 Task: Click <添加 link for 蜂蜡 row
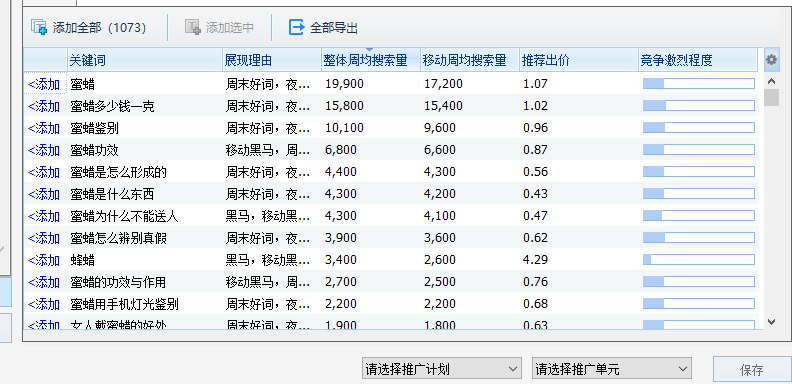click(44, 260)
